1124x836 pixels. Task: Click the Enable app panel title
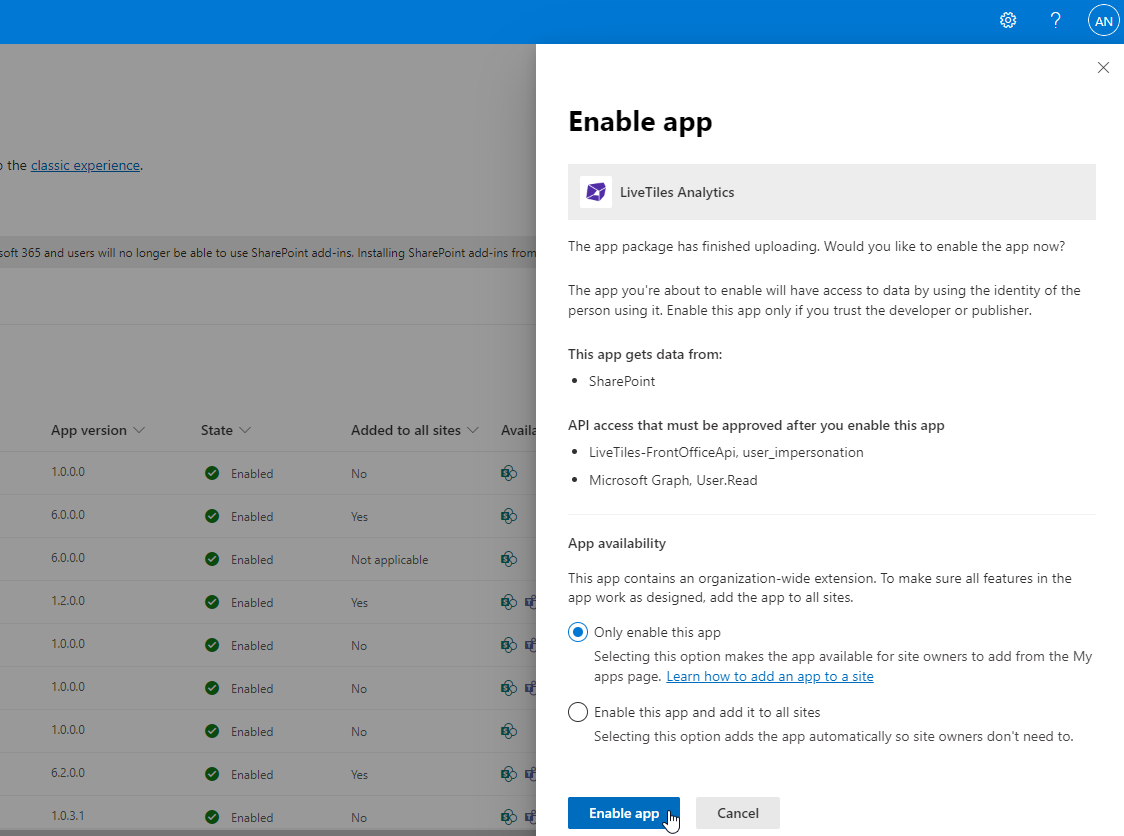640,122
